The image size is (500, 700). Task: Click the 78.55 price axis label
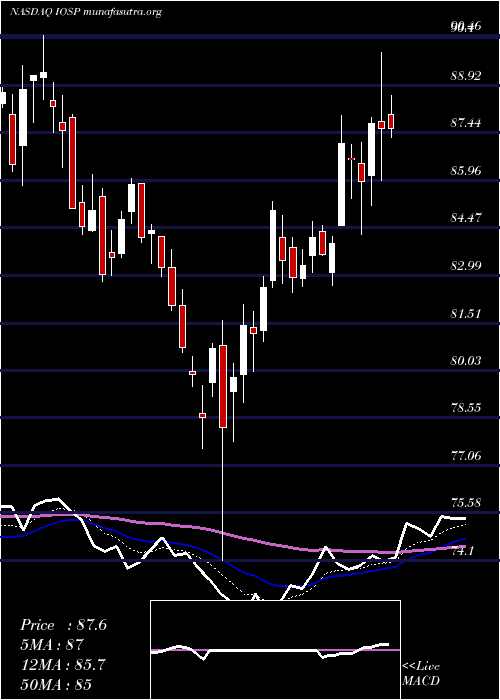pyautogui.click(x=466, y=408)
